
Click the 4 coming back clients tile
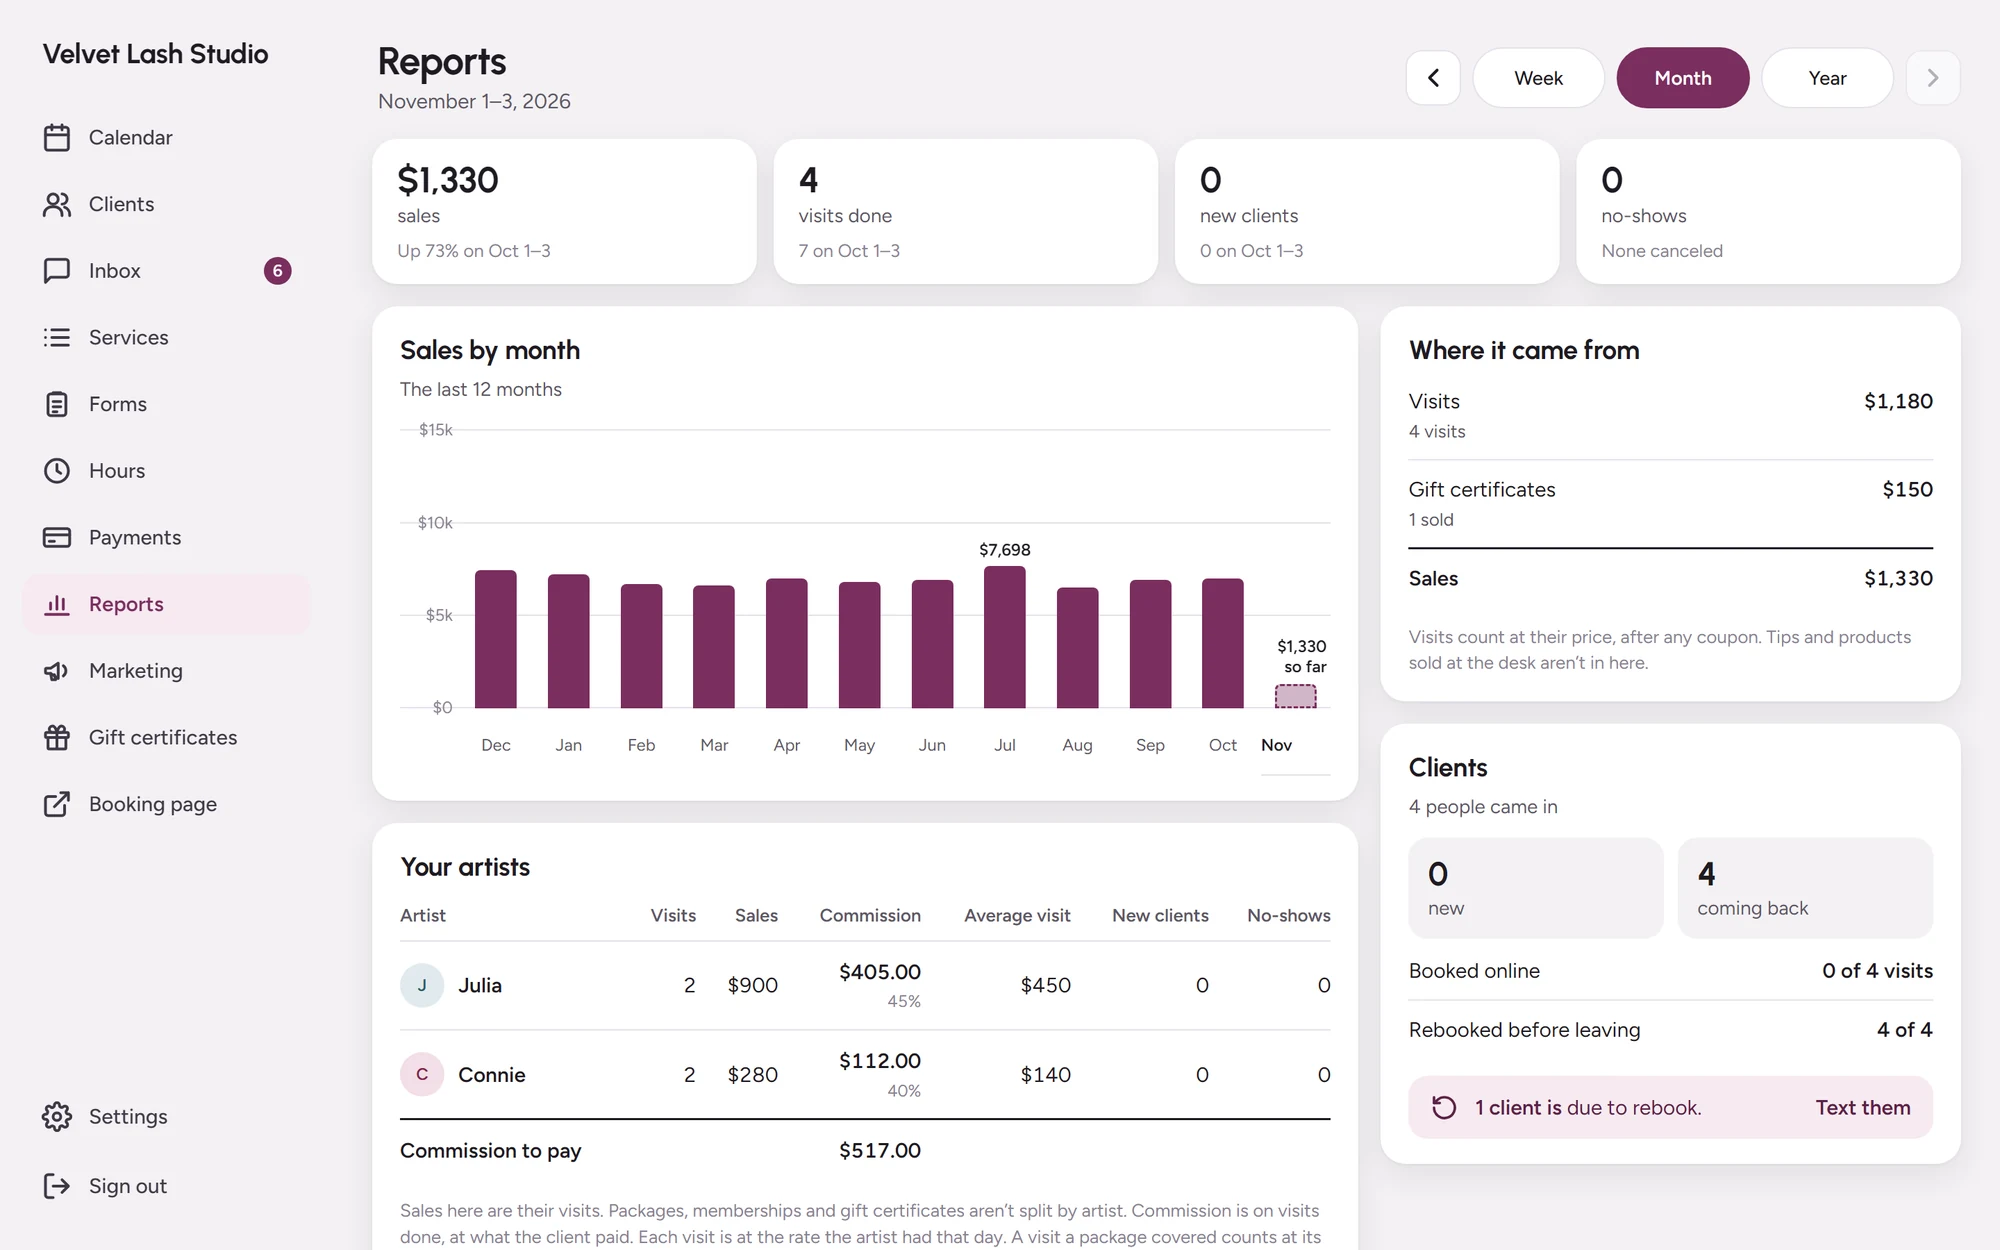click(1805, 888)
